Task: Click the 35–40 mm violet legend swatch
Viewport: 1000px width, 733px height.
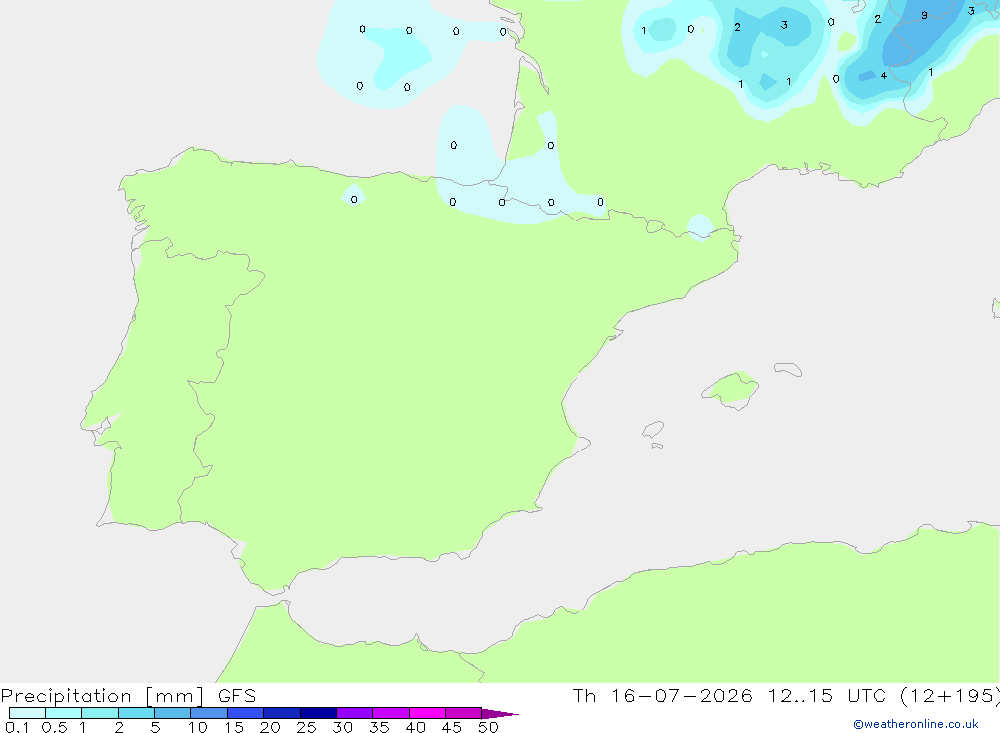Action: pos(391,713)
